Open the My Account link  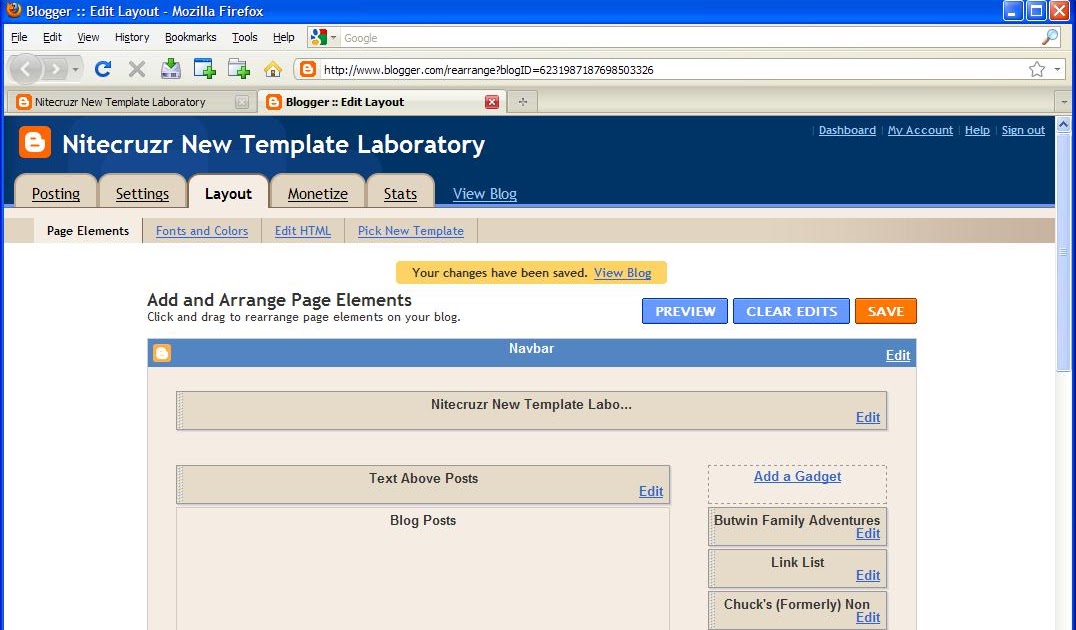pos(920,130)
